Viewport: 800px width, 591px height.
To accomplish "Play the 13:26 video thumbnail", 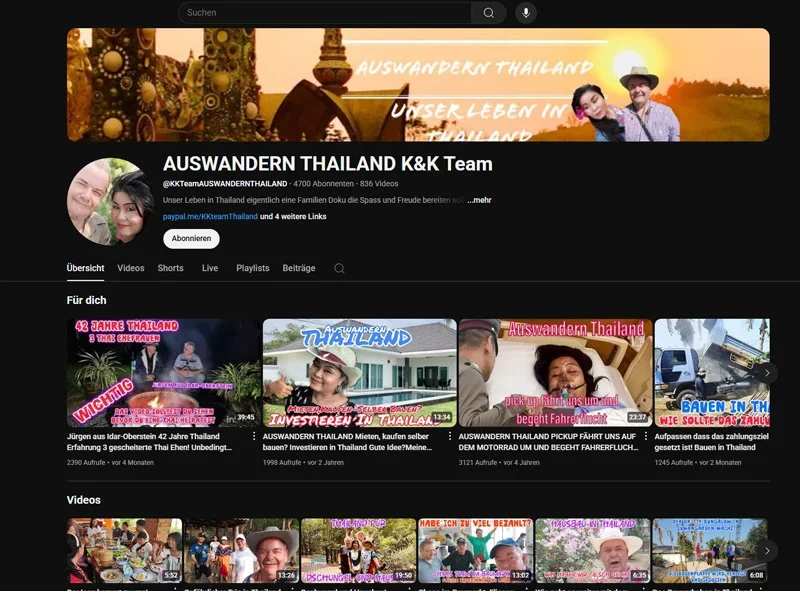I will 241,551.
